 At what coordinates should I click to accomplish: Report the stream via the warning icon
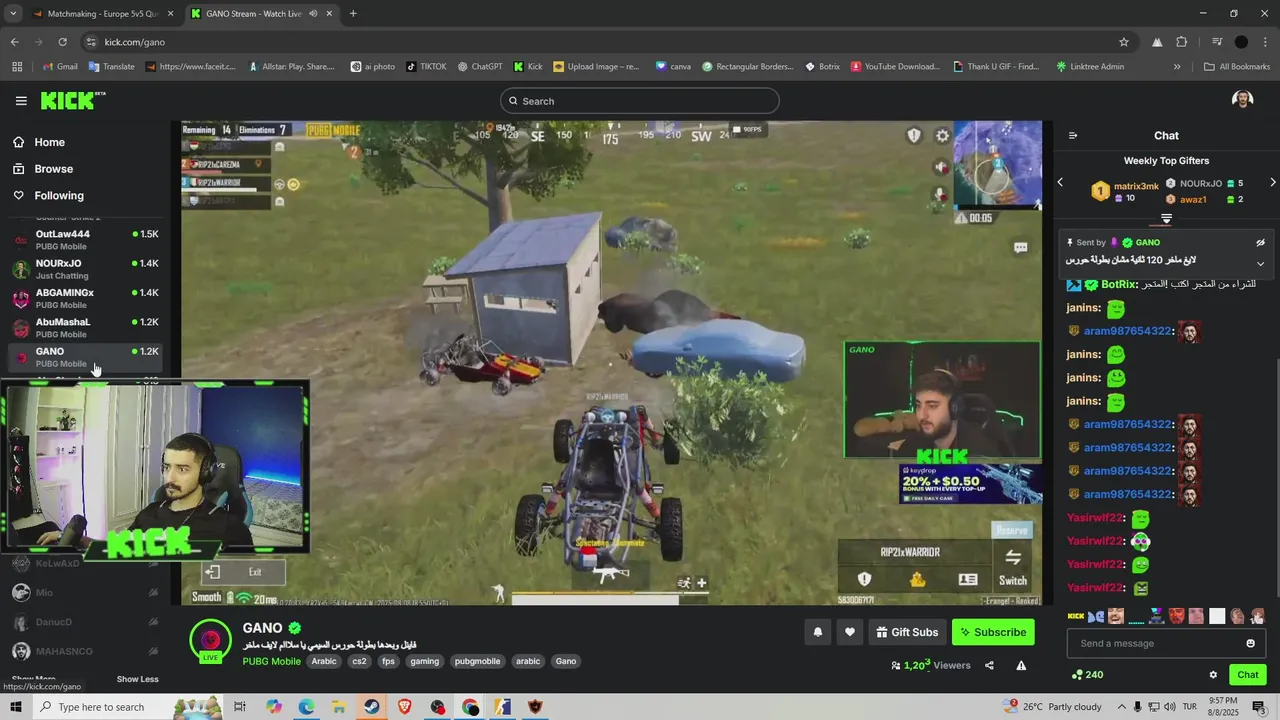[1021, 666]
